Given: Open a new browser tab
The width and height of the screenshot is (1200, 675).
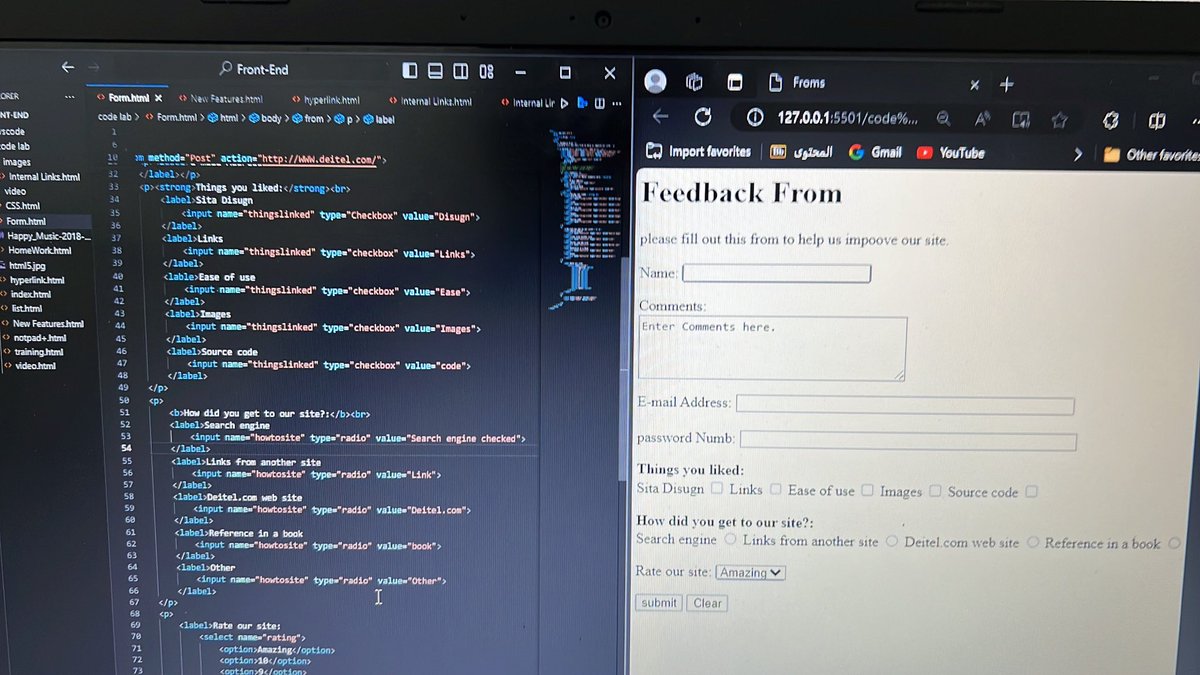Looking at the screenshot, I should [x=1007, y=85].
